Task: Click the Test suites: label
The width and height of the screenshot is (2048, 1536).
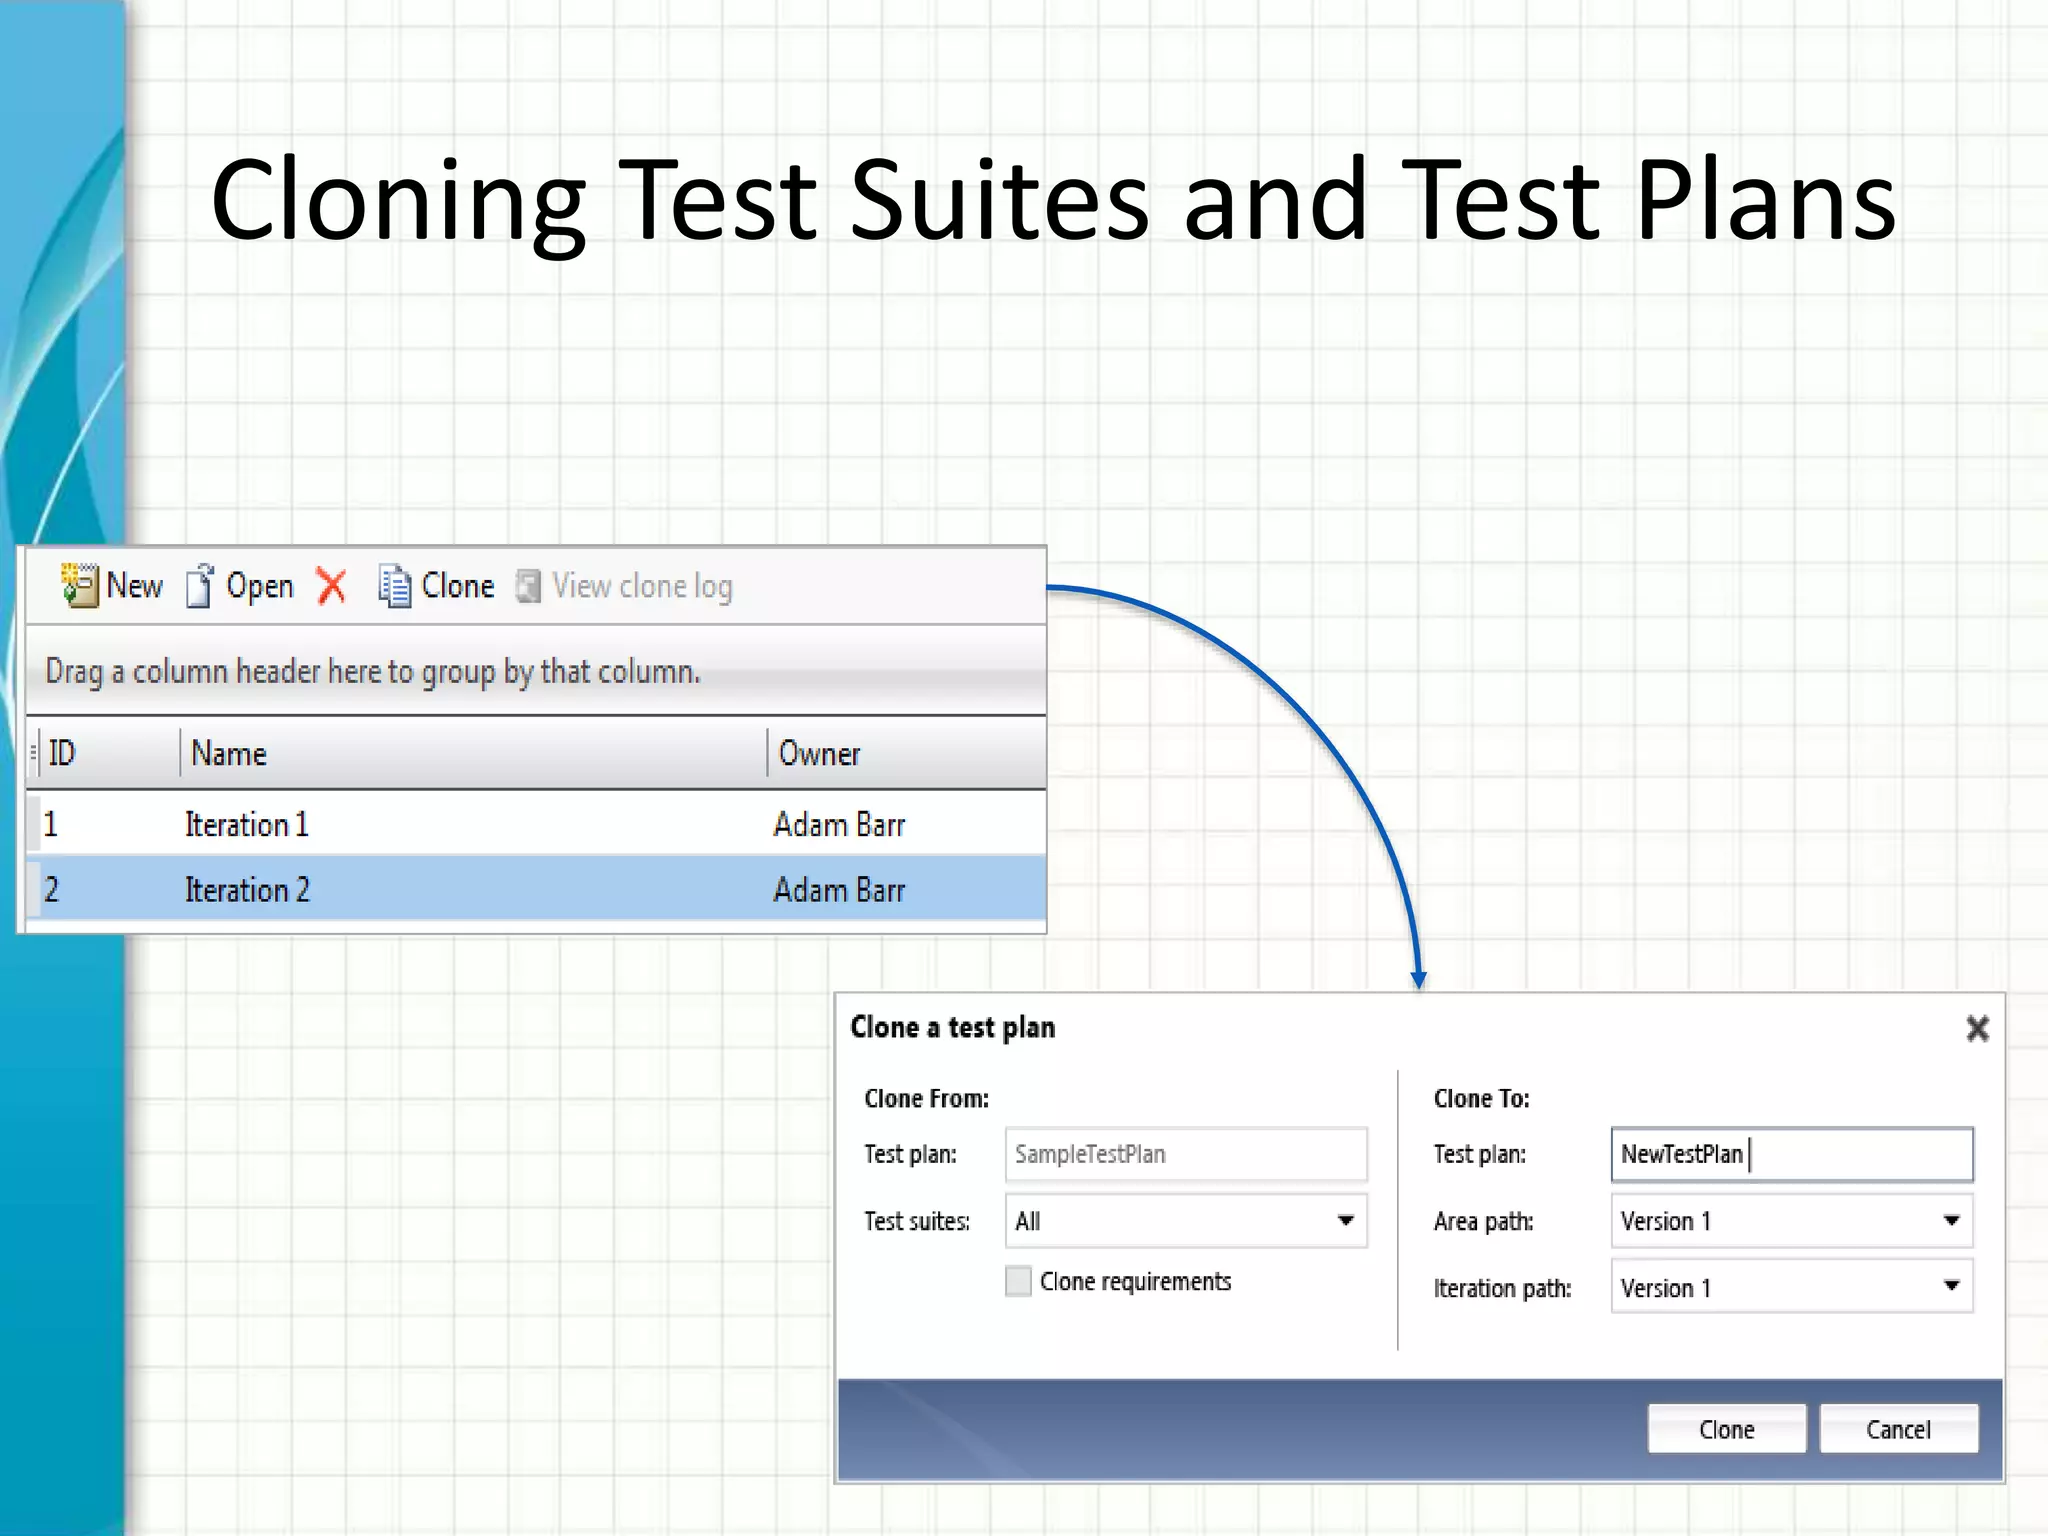Action: tap(917, 1221)
